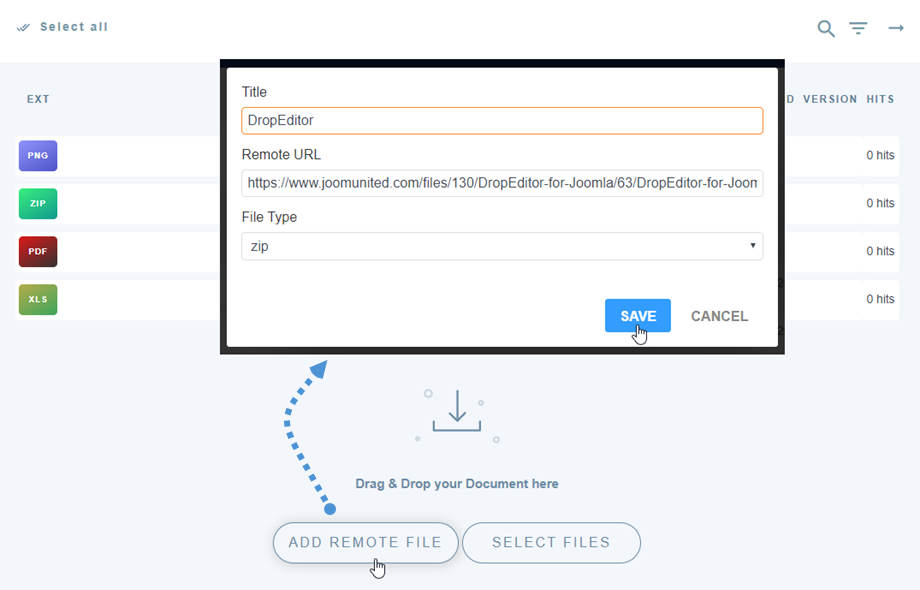Screen dimensions: 920x590
Task: Sort by the EXT column header
Action: click(x=38, y=99)
